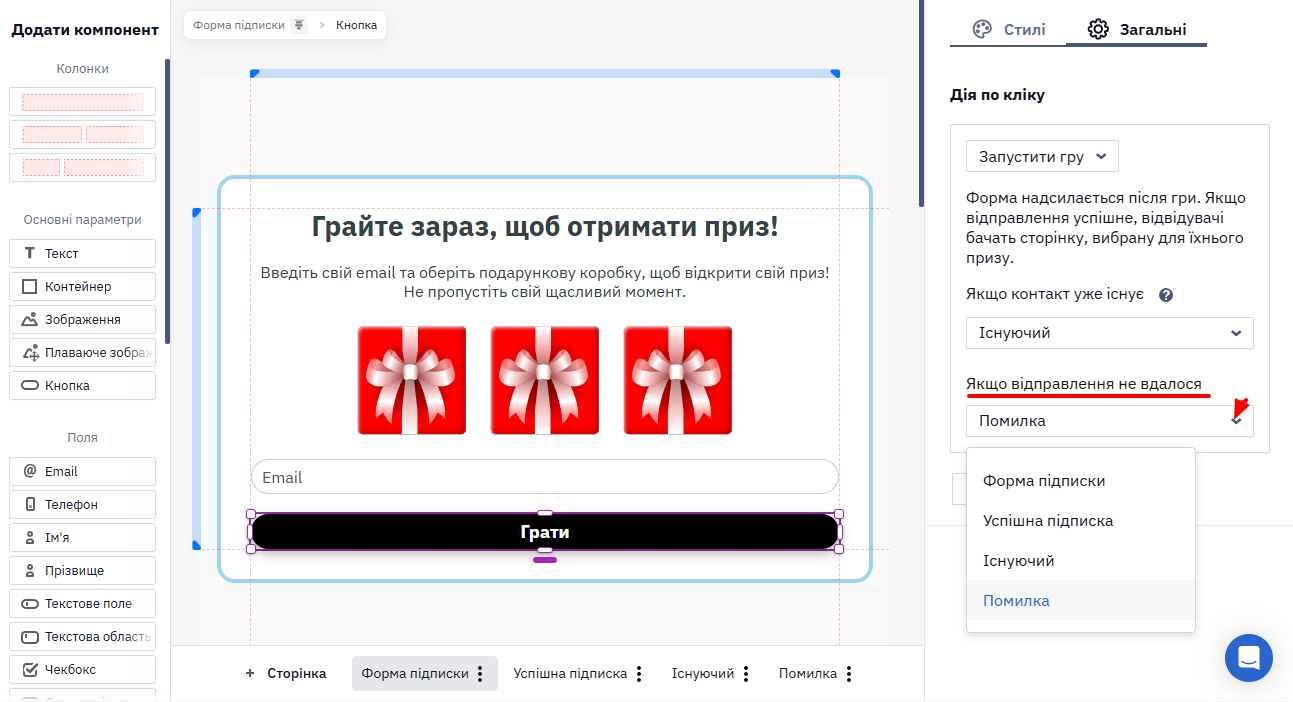The image size is (1293, 702).
Task: Add a Текст component
Action: tap(82, 253)
